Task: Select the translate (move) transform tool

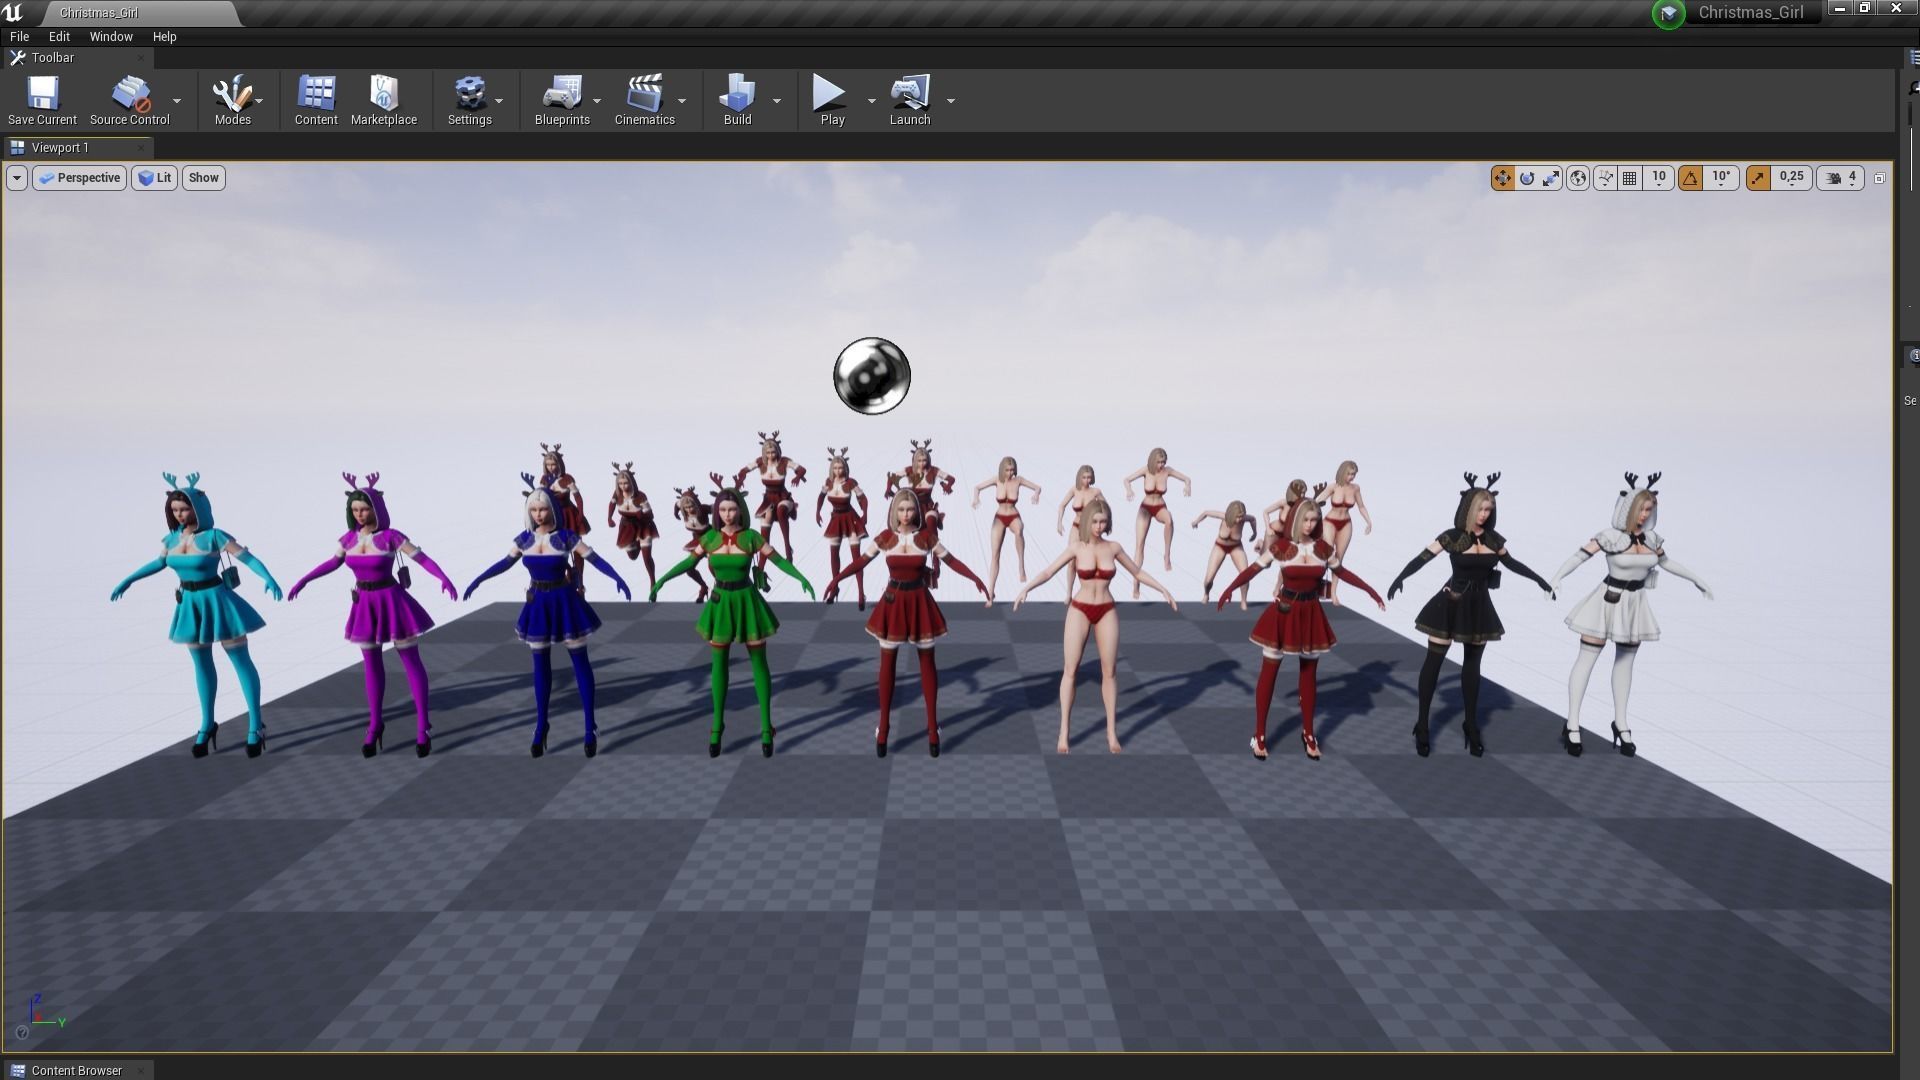Action: tap(1502, 178)
